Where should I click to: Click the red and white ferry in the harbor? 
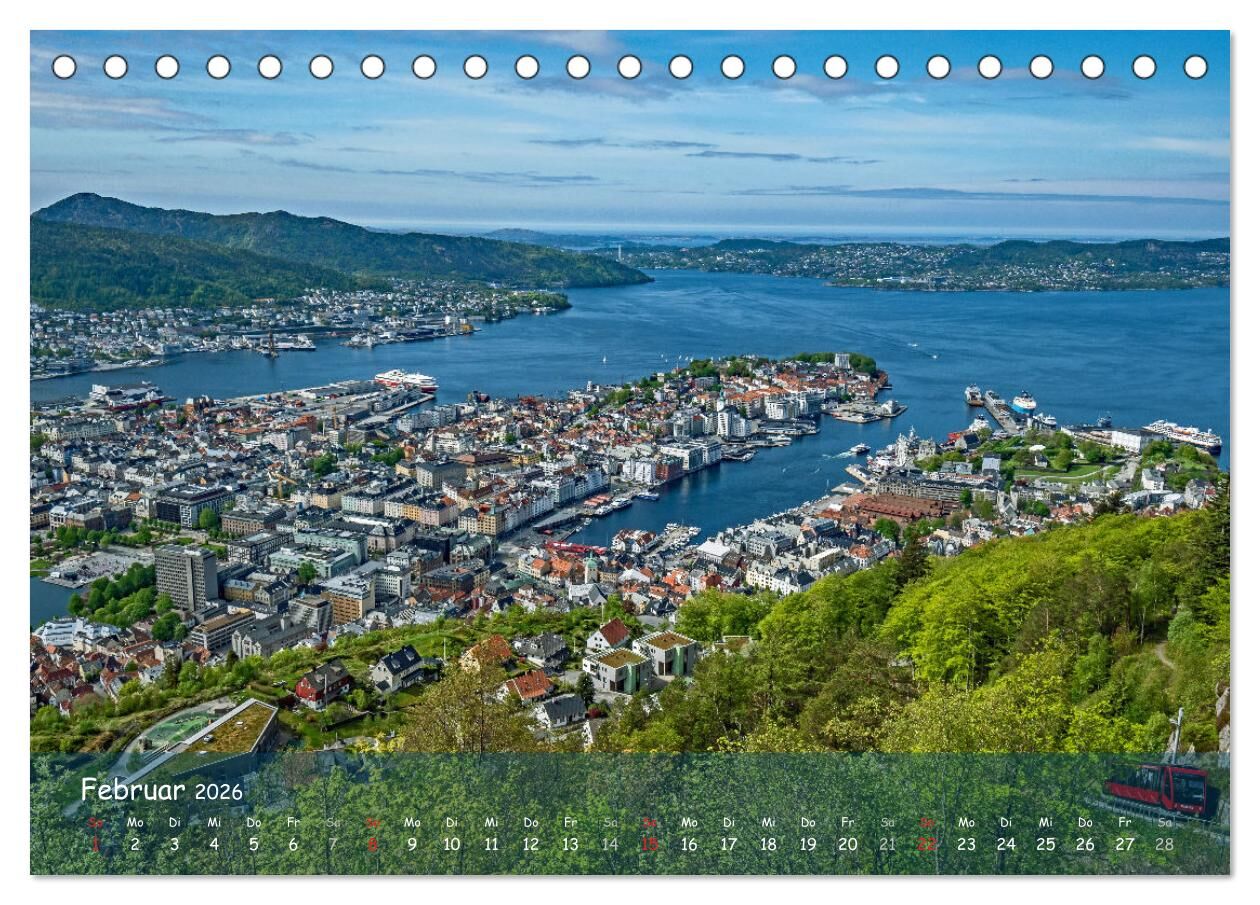pos(406,380)
